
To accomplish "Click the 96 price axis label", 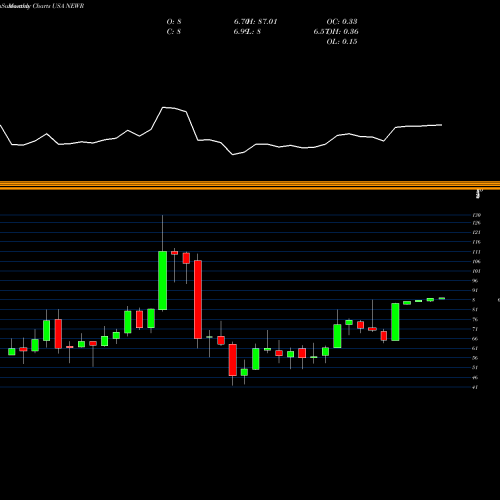I will coord(475,281).
